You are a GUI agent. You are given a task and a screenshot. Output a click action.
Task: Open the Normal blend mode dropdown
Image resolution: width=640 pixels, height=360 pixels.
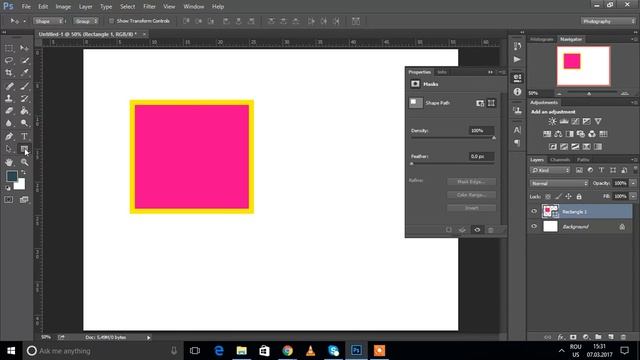pos(559,184)
